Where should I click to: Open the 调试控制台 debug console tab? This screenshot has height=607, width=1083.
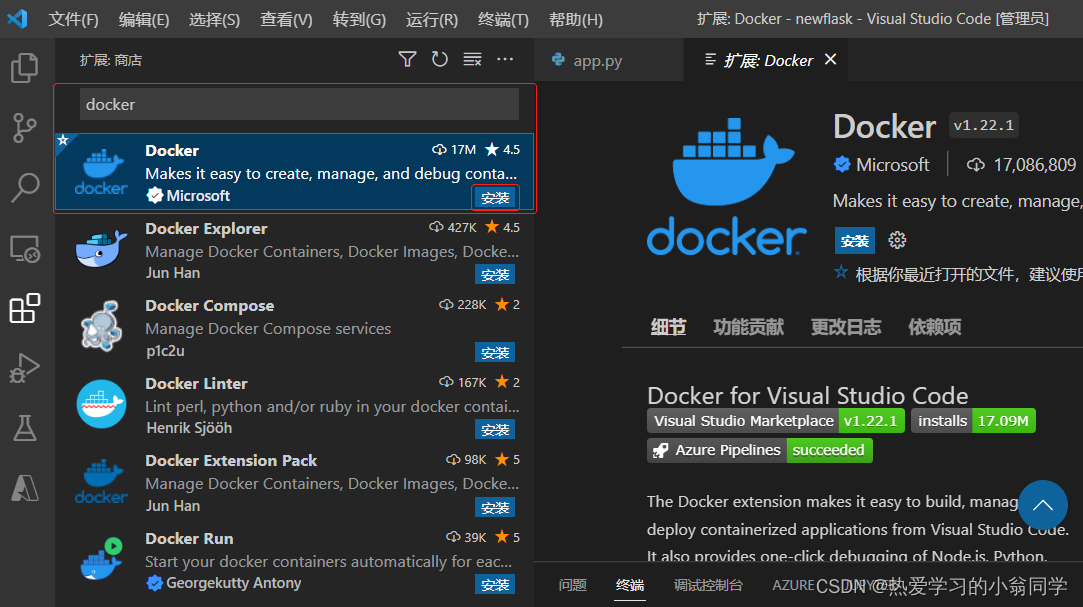[708, 586]
